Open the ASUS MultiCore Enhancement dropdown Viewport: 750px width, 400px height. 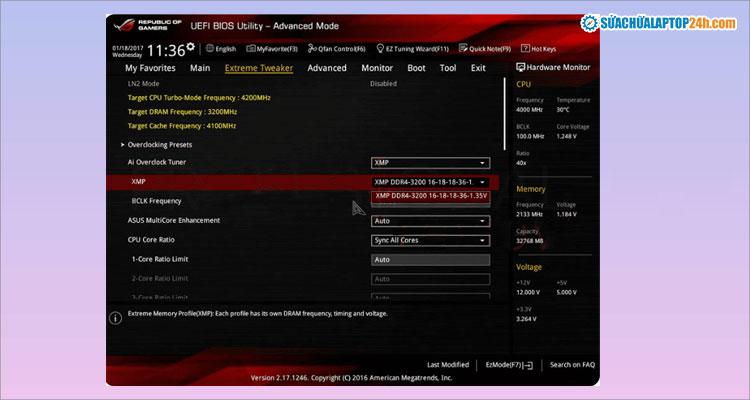(x=430, y=221)
